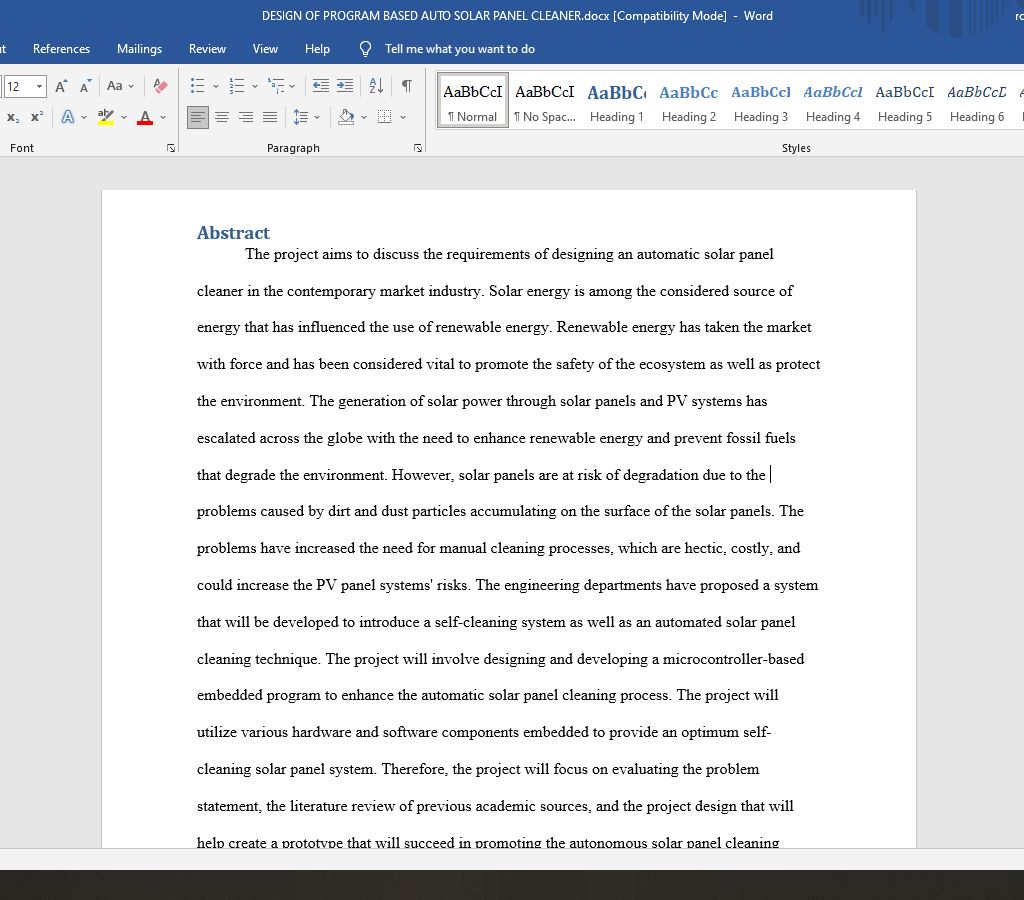Apply yellow text highlight color
1024x900 pixels.
pyautogui.click(x=105, y=117)
